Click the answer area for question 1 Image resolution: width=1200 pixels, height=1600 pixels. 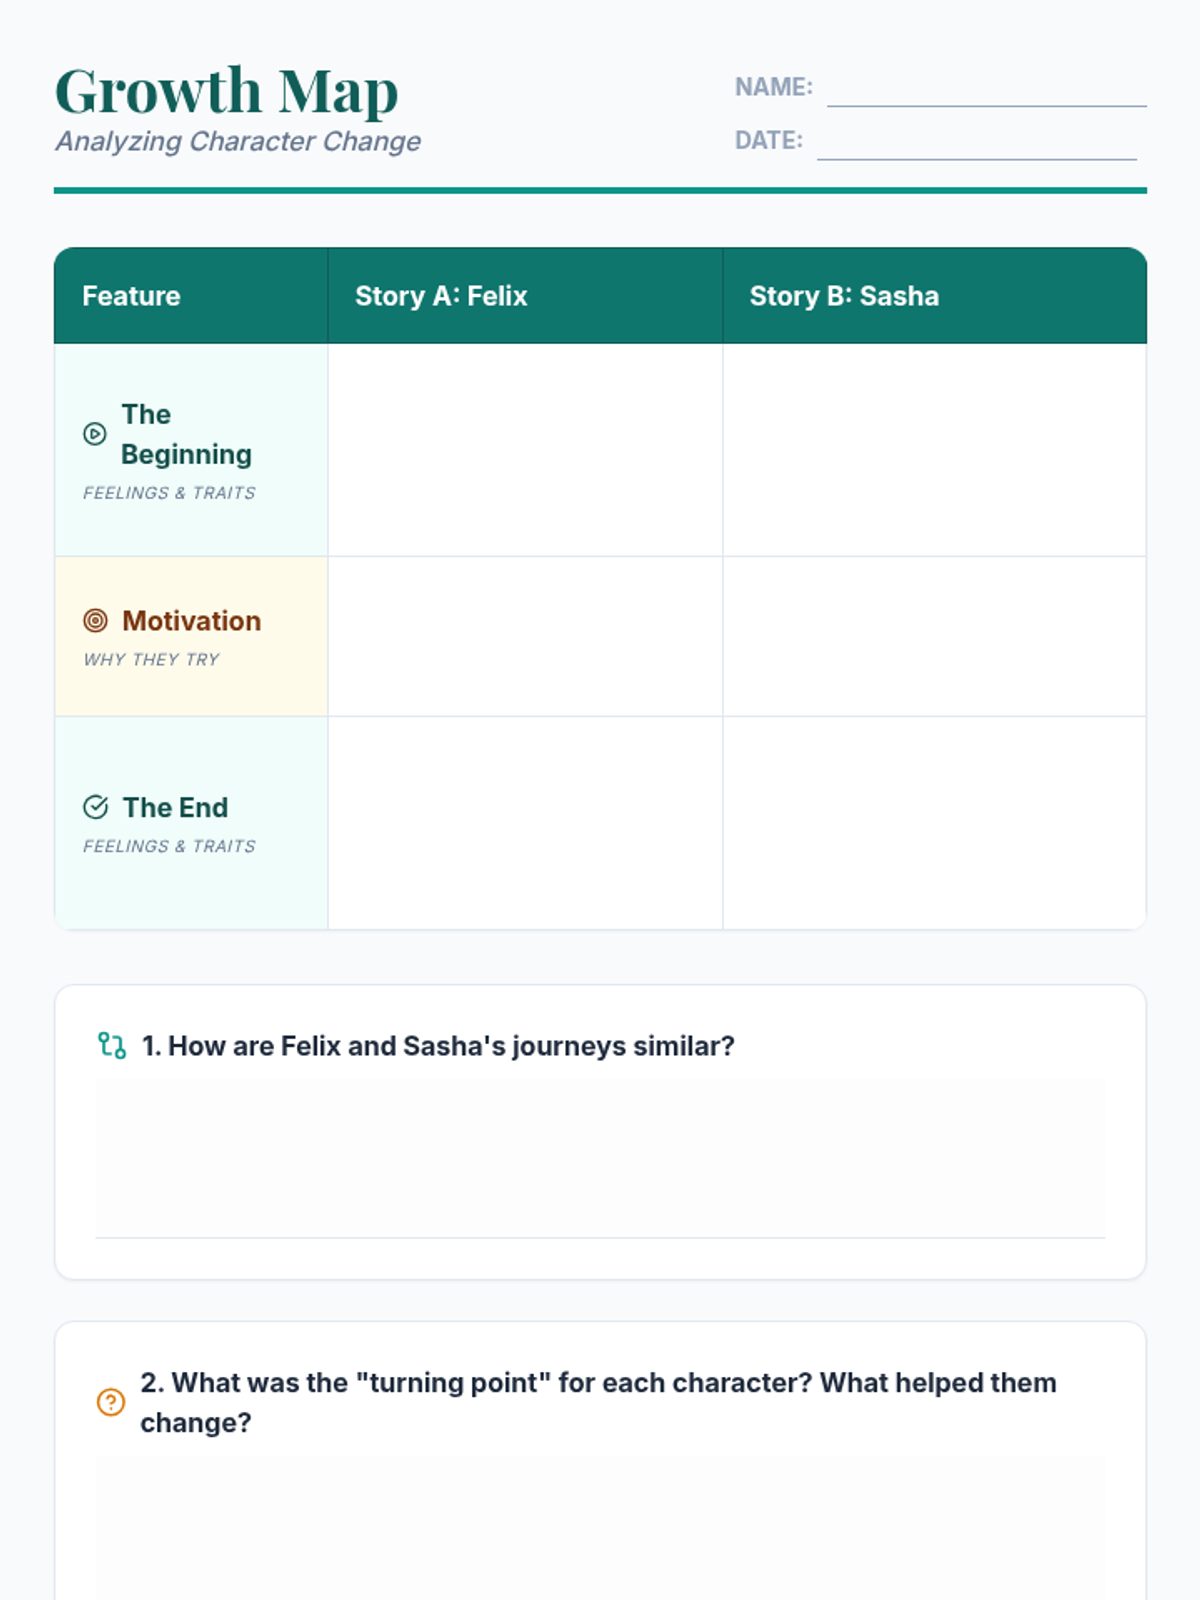[600, 1159]
